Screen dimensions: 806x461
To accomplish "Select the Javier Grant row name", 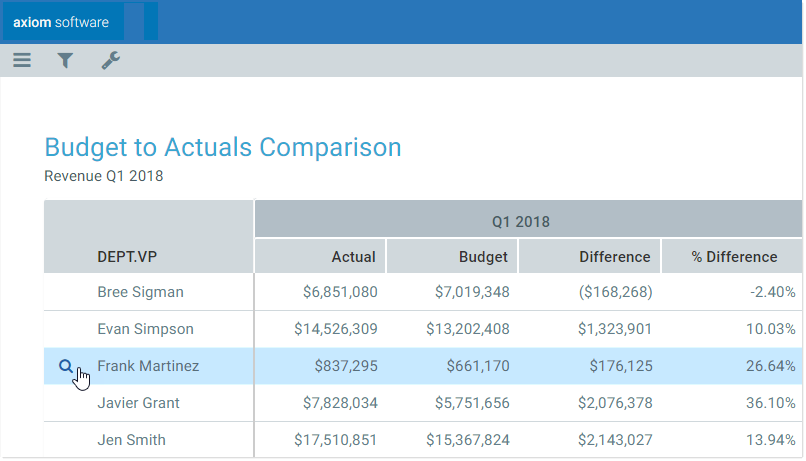I will pyautogui.click(x=138, y=403).
